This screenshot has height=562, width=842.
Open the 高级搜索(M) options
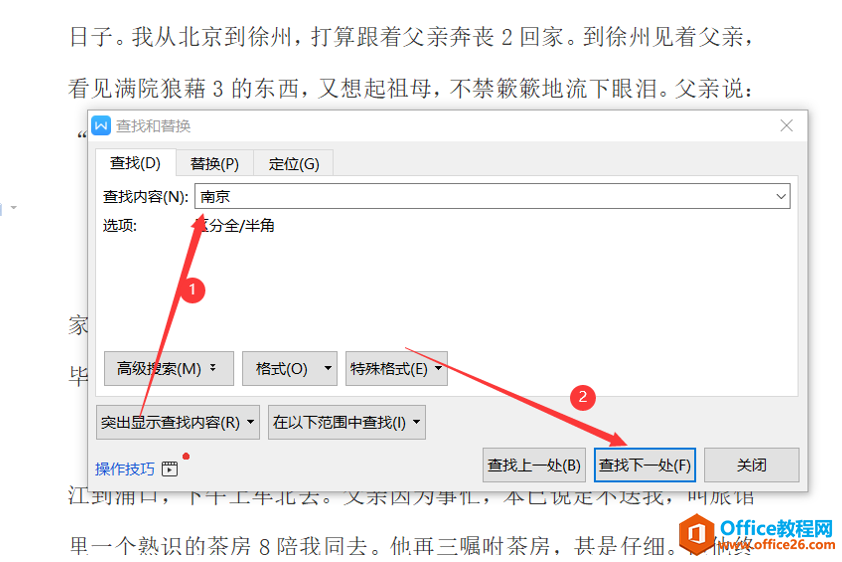(169, 368)
